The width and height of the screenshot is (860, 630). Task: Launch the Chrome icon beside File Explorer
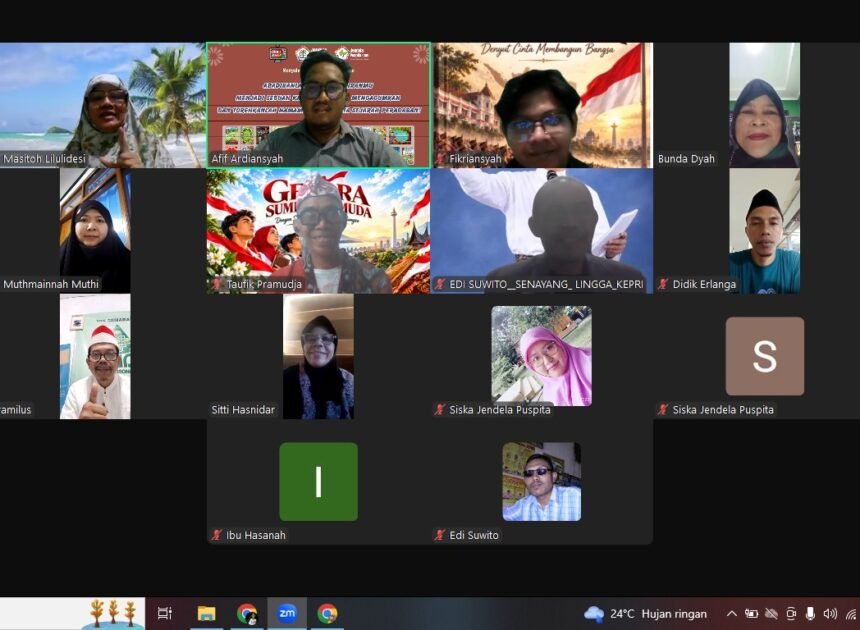(x=247, y=613)
